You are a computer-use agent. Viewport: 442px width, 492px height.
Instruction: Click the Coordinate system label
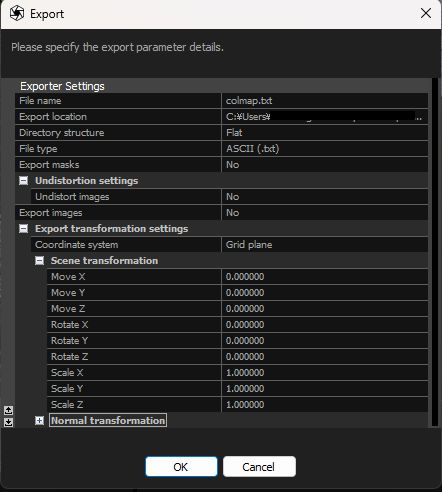pyautogui.click(x=76, y=245)
